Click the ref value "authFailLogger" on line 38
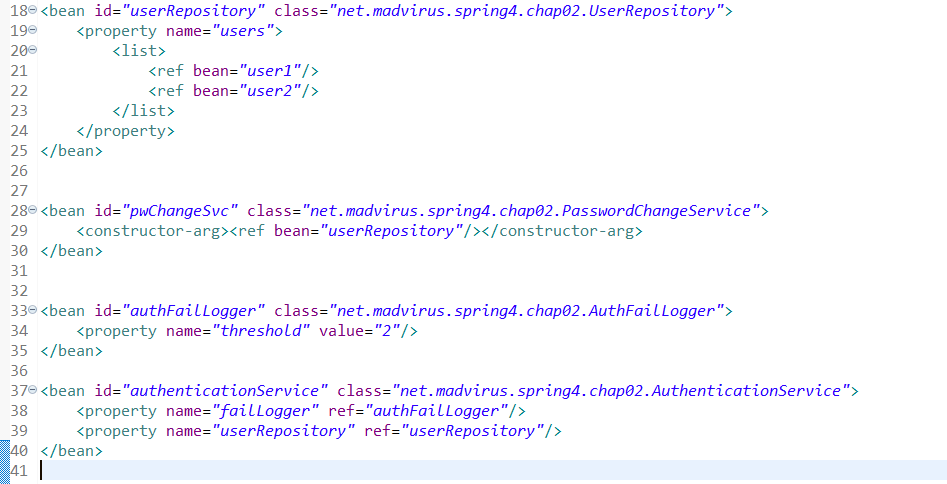Image resolution: width=947 pixels, height=484 pixels. point(436,411)
